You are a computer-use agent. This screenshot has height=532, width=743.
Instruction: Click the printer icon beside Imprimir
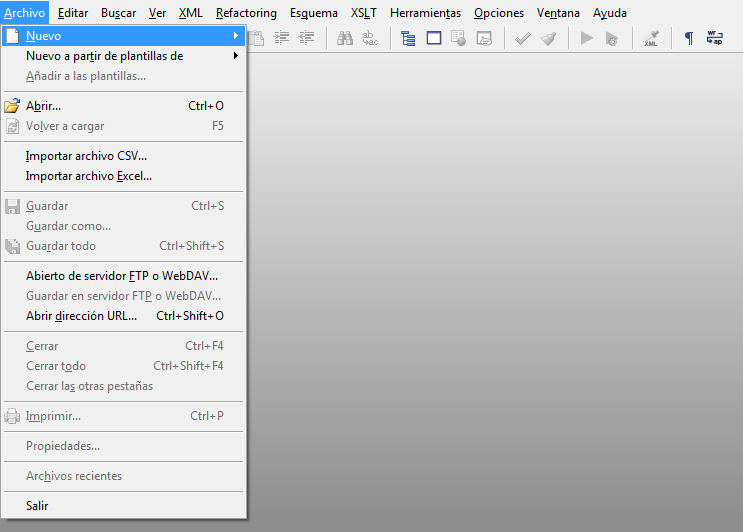coord(12,416)
